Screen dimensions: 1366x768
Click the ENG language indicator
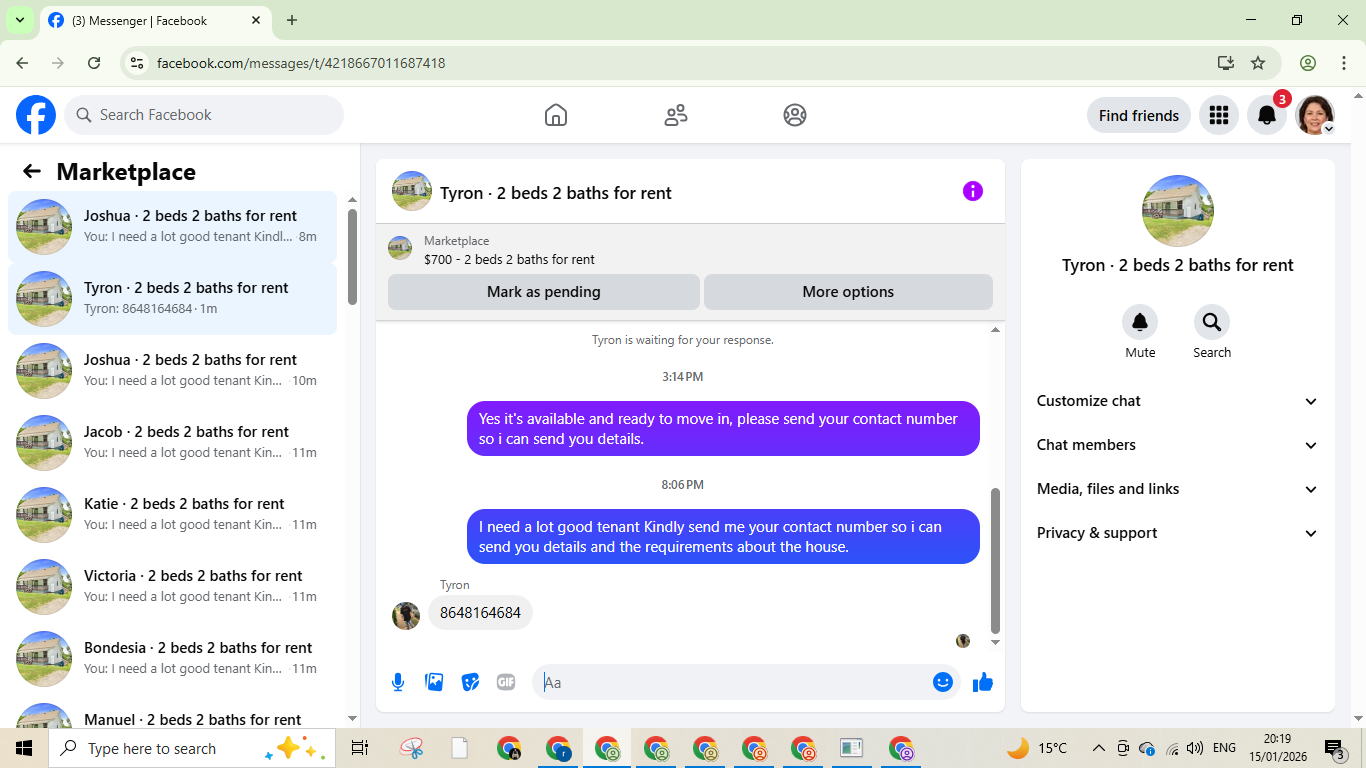(1224, 748)
